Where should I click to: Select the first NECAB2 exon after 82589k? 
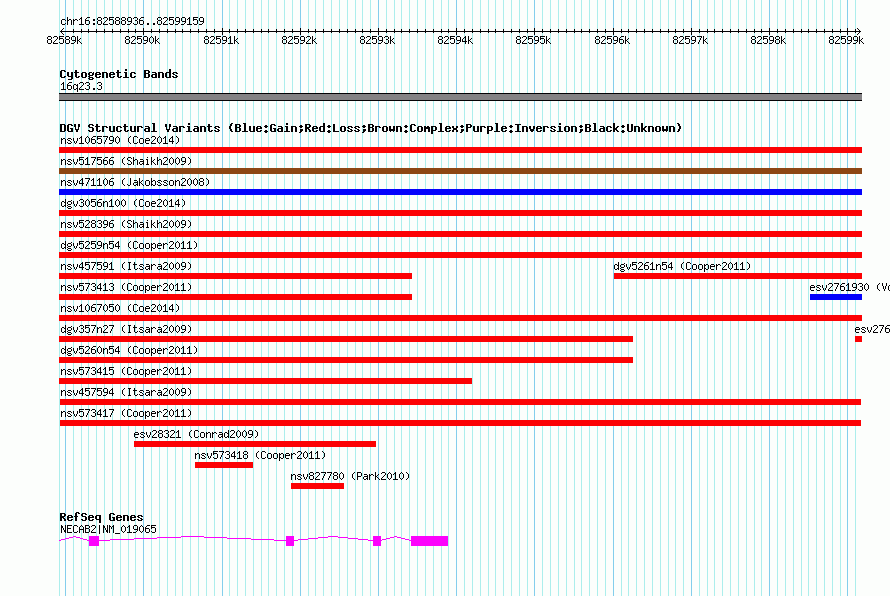[94, 541]
